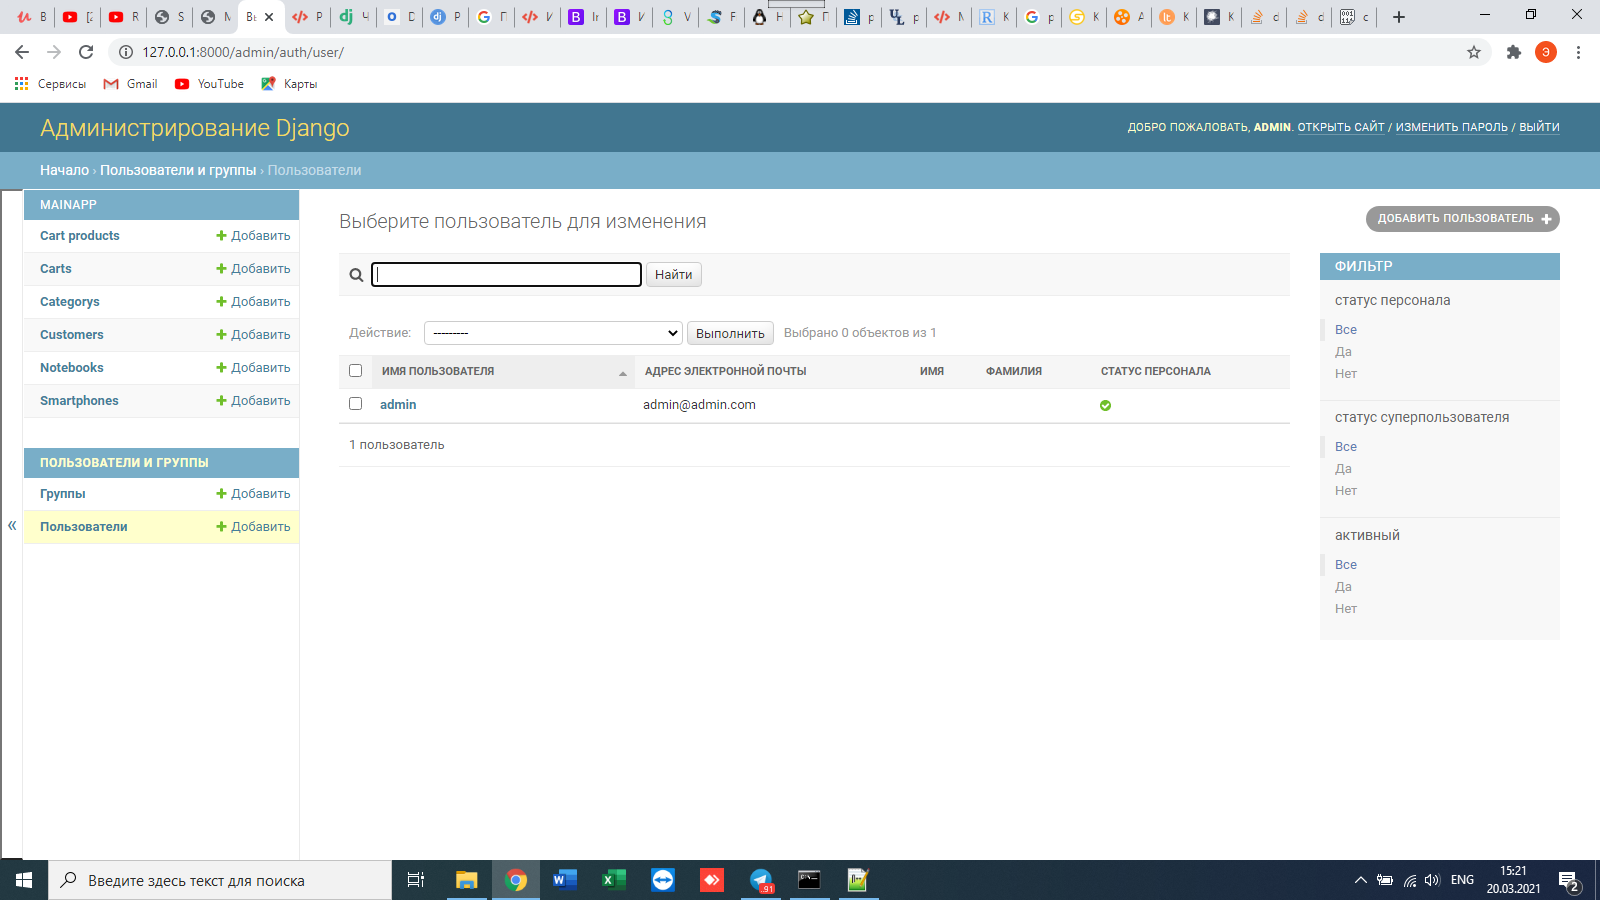Open Carts in the sidebar
Screen dimensions: 1600x900
click(56, 269)
